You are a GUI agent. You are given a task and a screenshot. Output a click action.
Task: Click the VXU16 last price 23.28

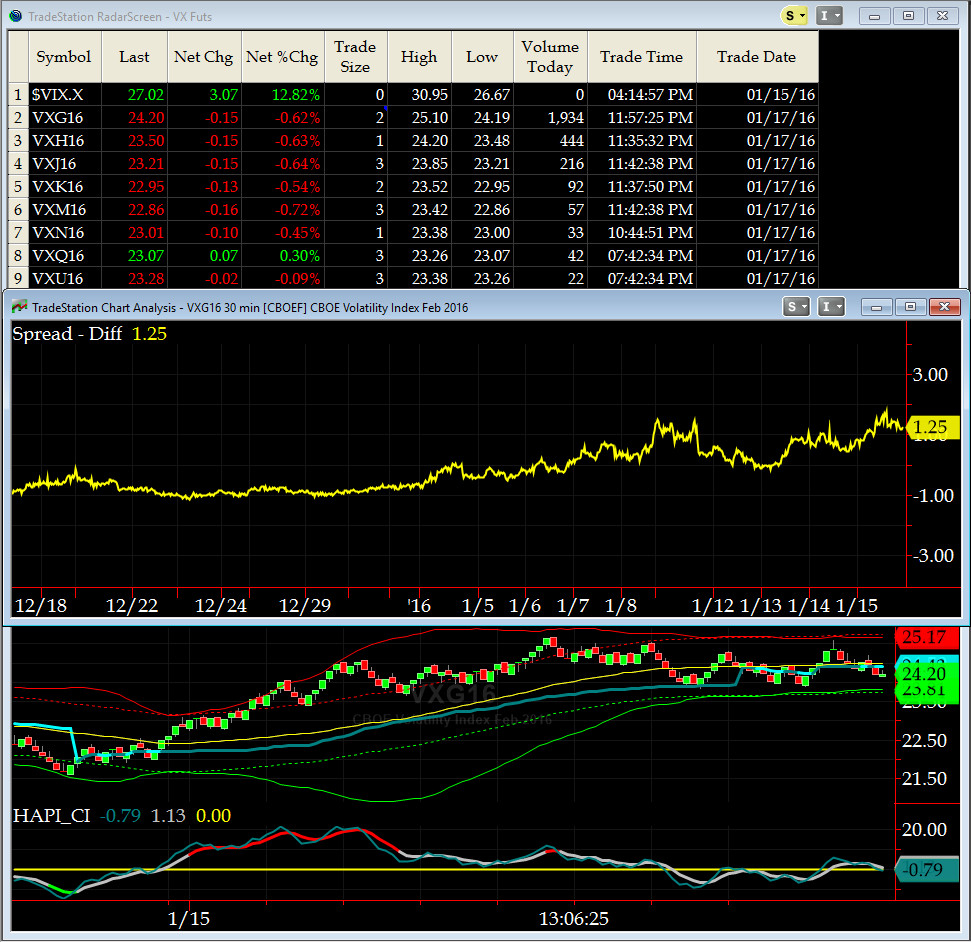135,278
